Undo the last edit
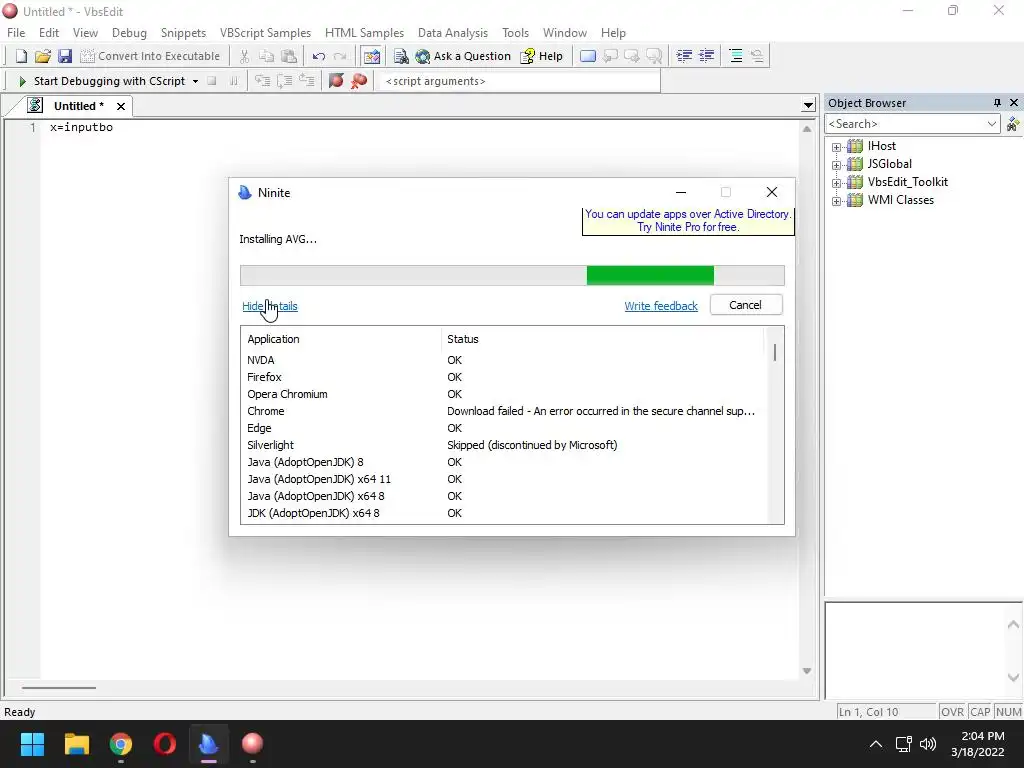The width and height of the screenshot is (1024, 768). pyautogui.click(x=319, y=56)
